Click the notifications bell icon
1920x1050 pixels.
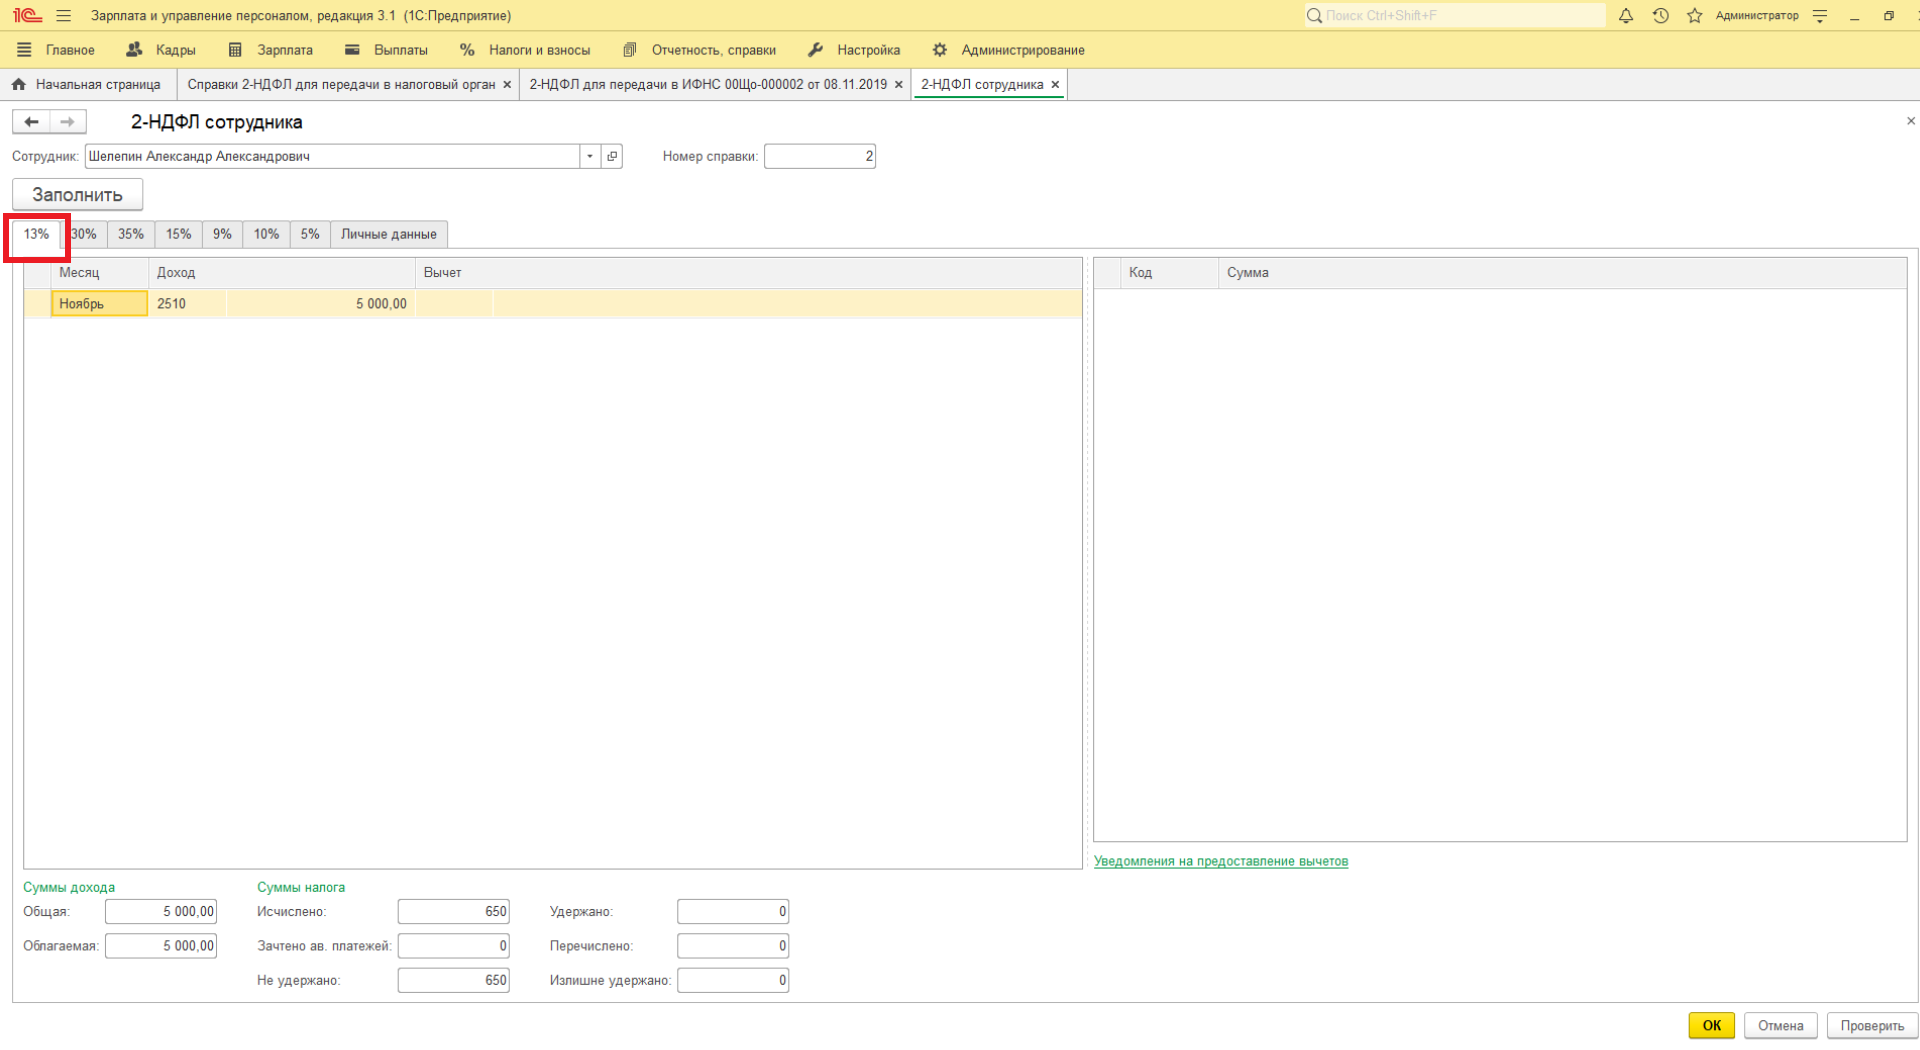click(x=1626, y=16)
